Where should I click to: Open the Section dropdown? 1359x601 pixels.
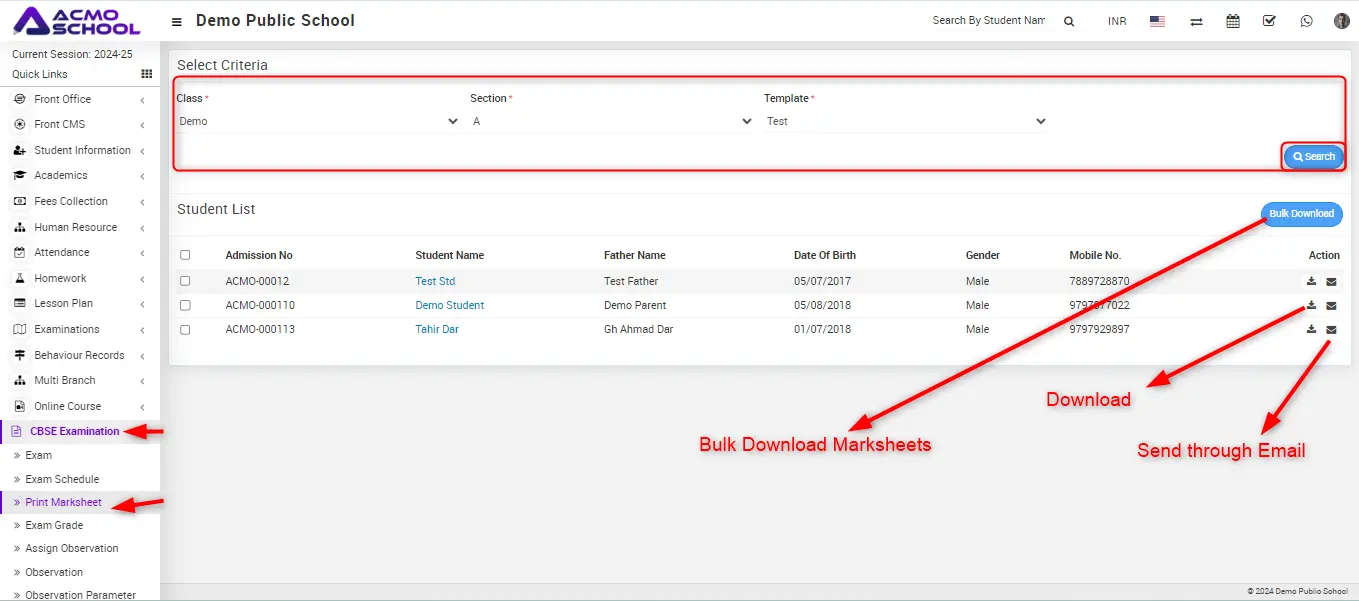click(612, 121)
